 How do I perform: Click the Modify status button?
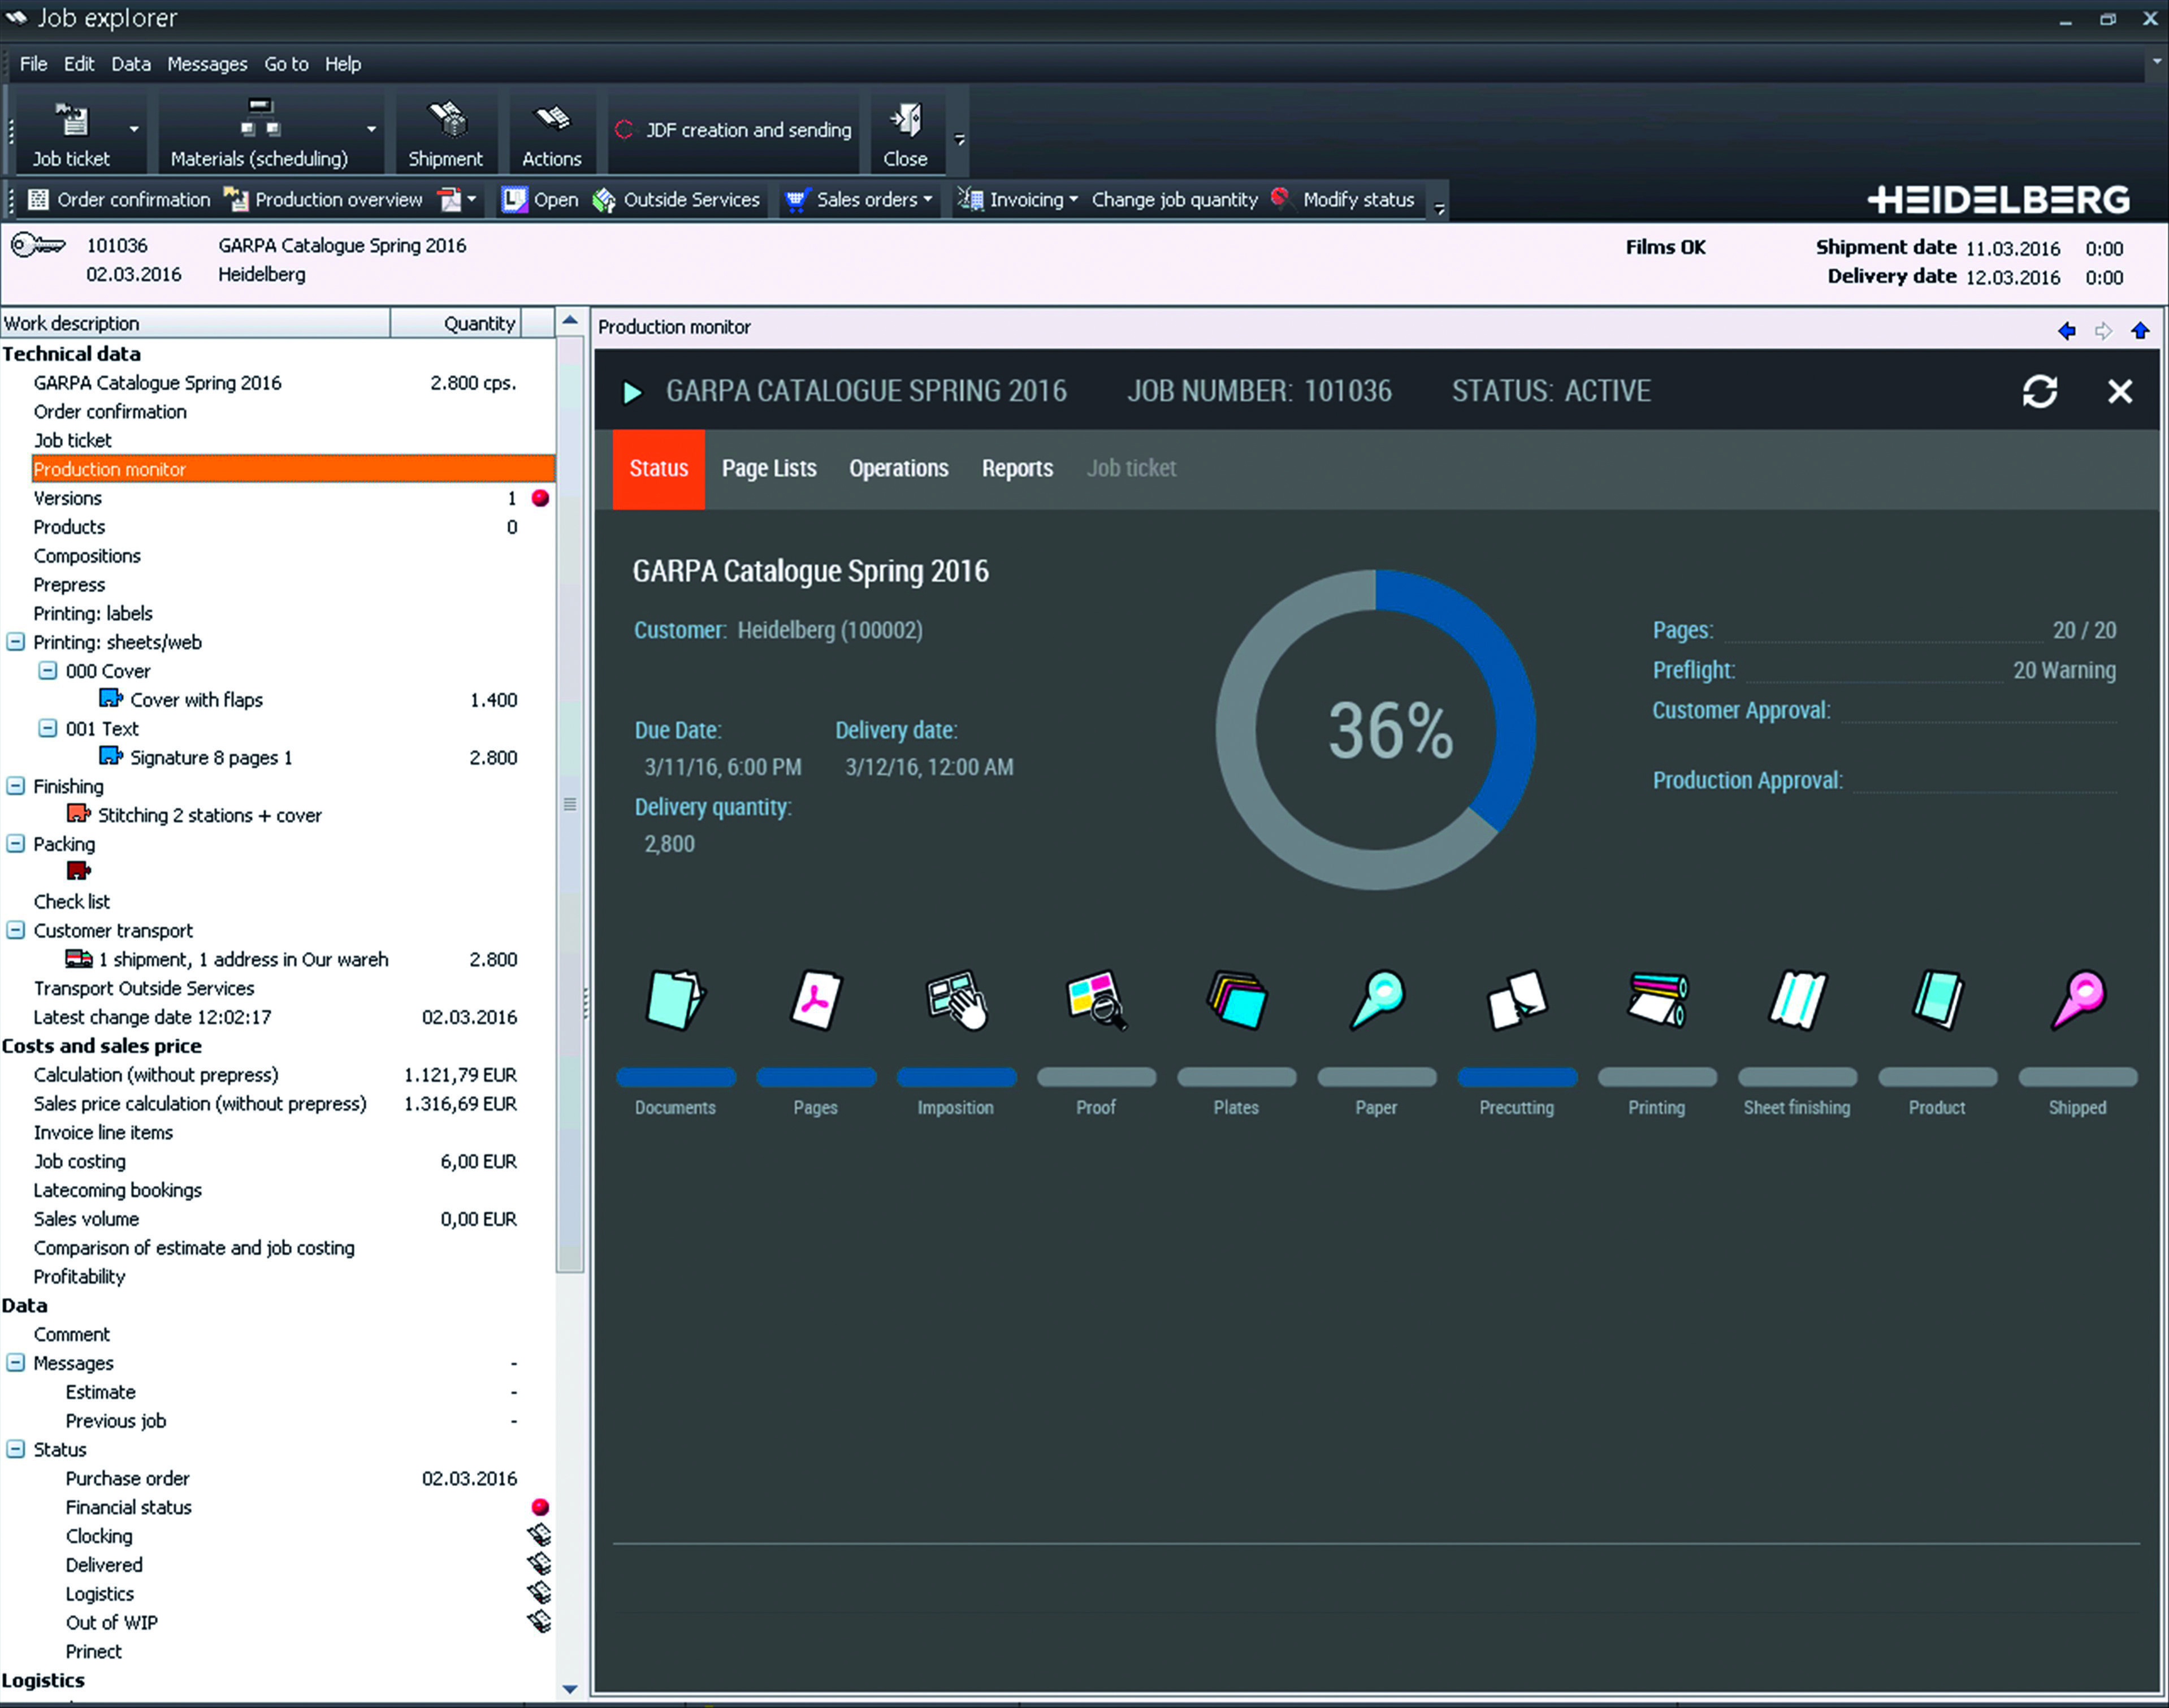coord(1343,200)
